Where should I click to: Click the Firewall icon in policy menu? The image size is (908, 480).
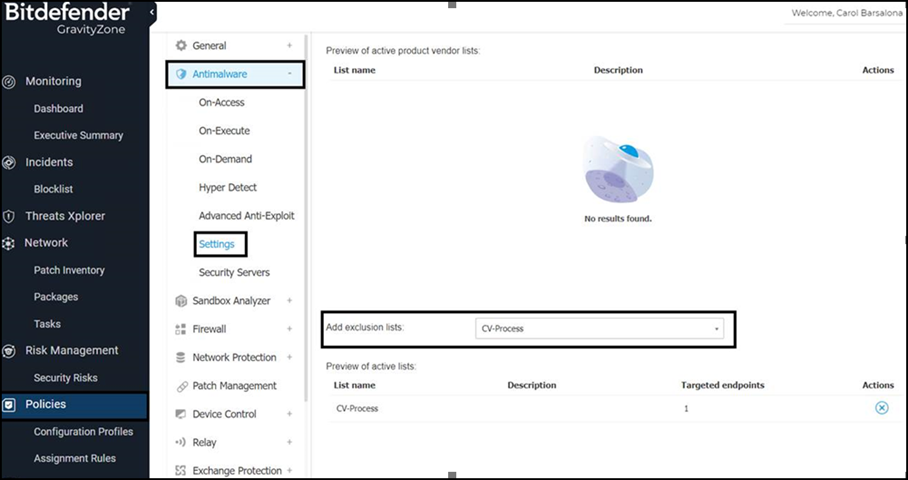(x=181, y=329)
